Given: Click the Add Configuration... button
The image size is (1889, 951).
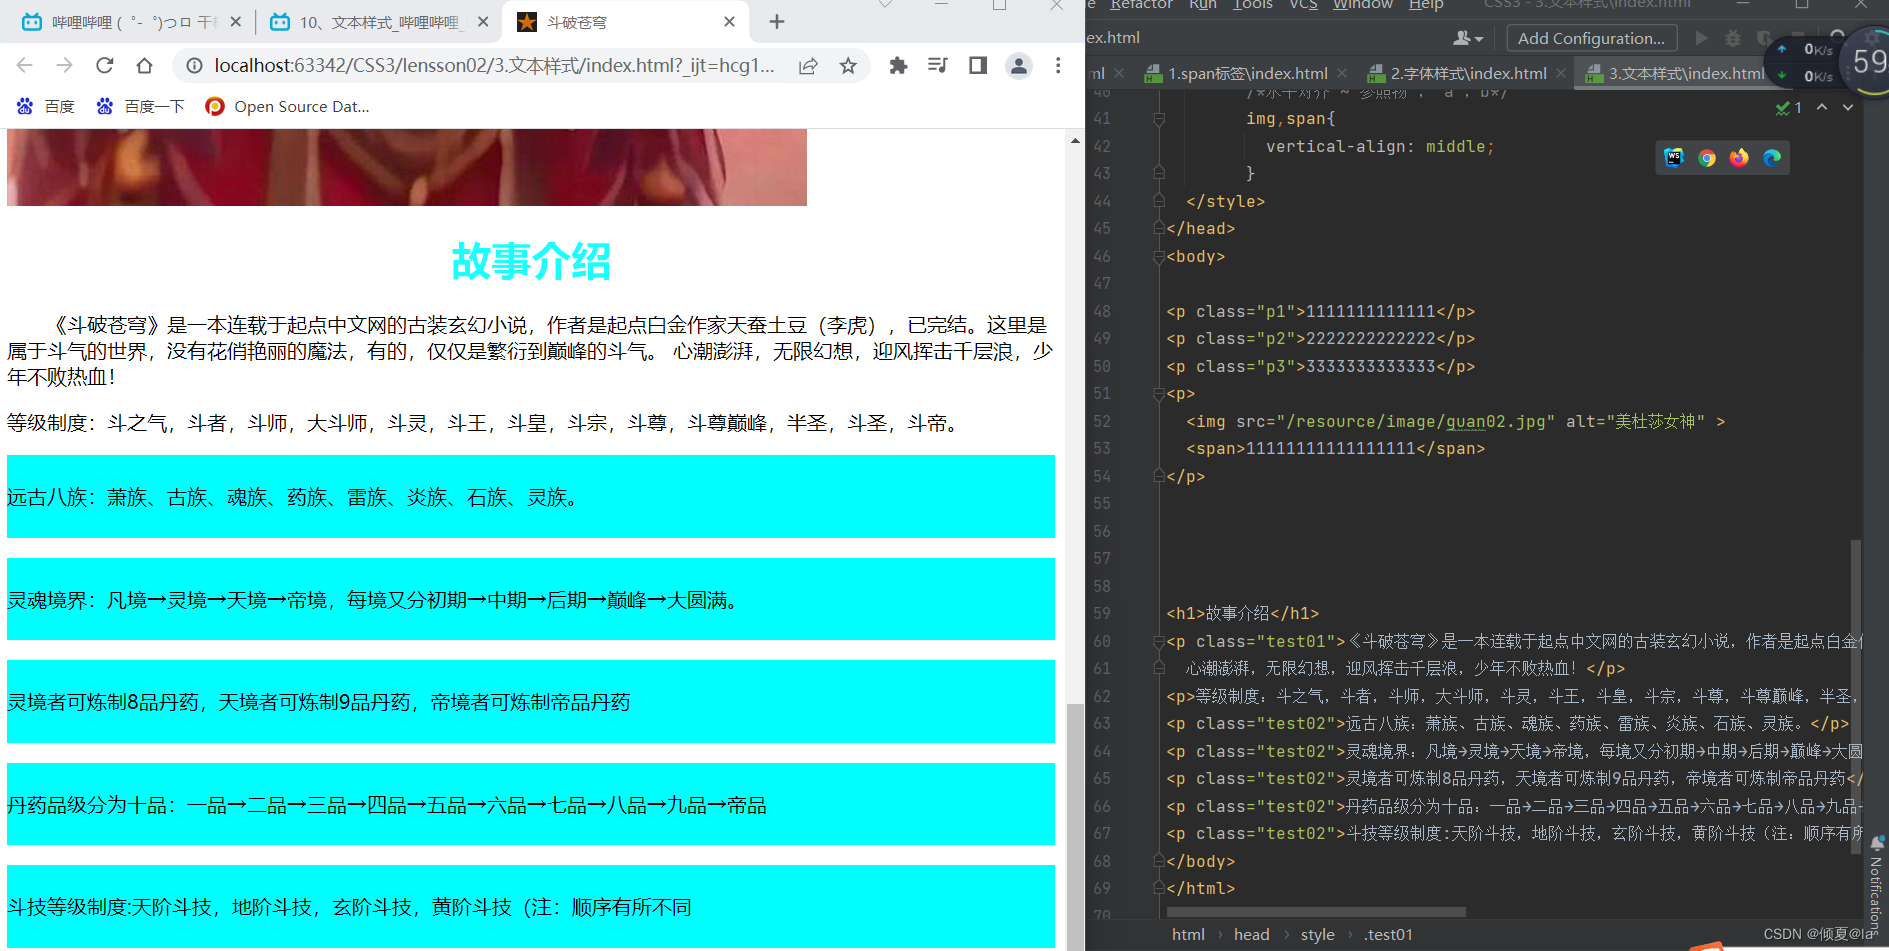Looking at the screenshot, I should pos(1591,38).
